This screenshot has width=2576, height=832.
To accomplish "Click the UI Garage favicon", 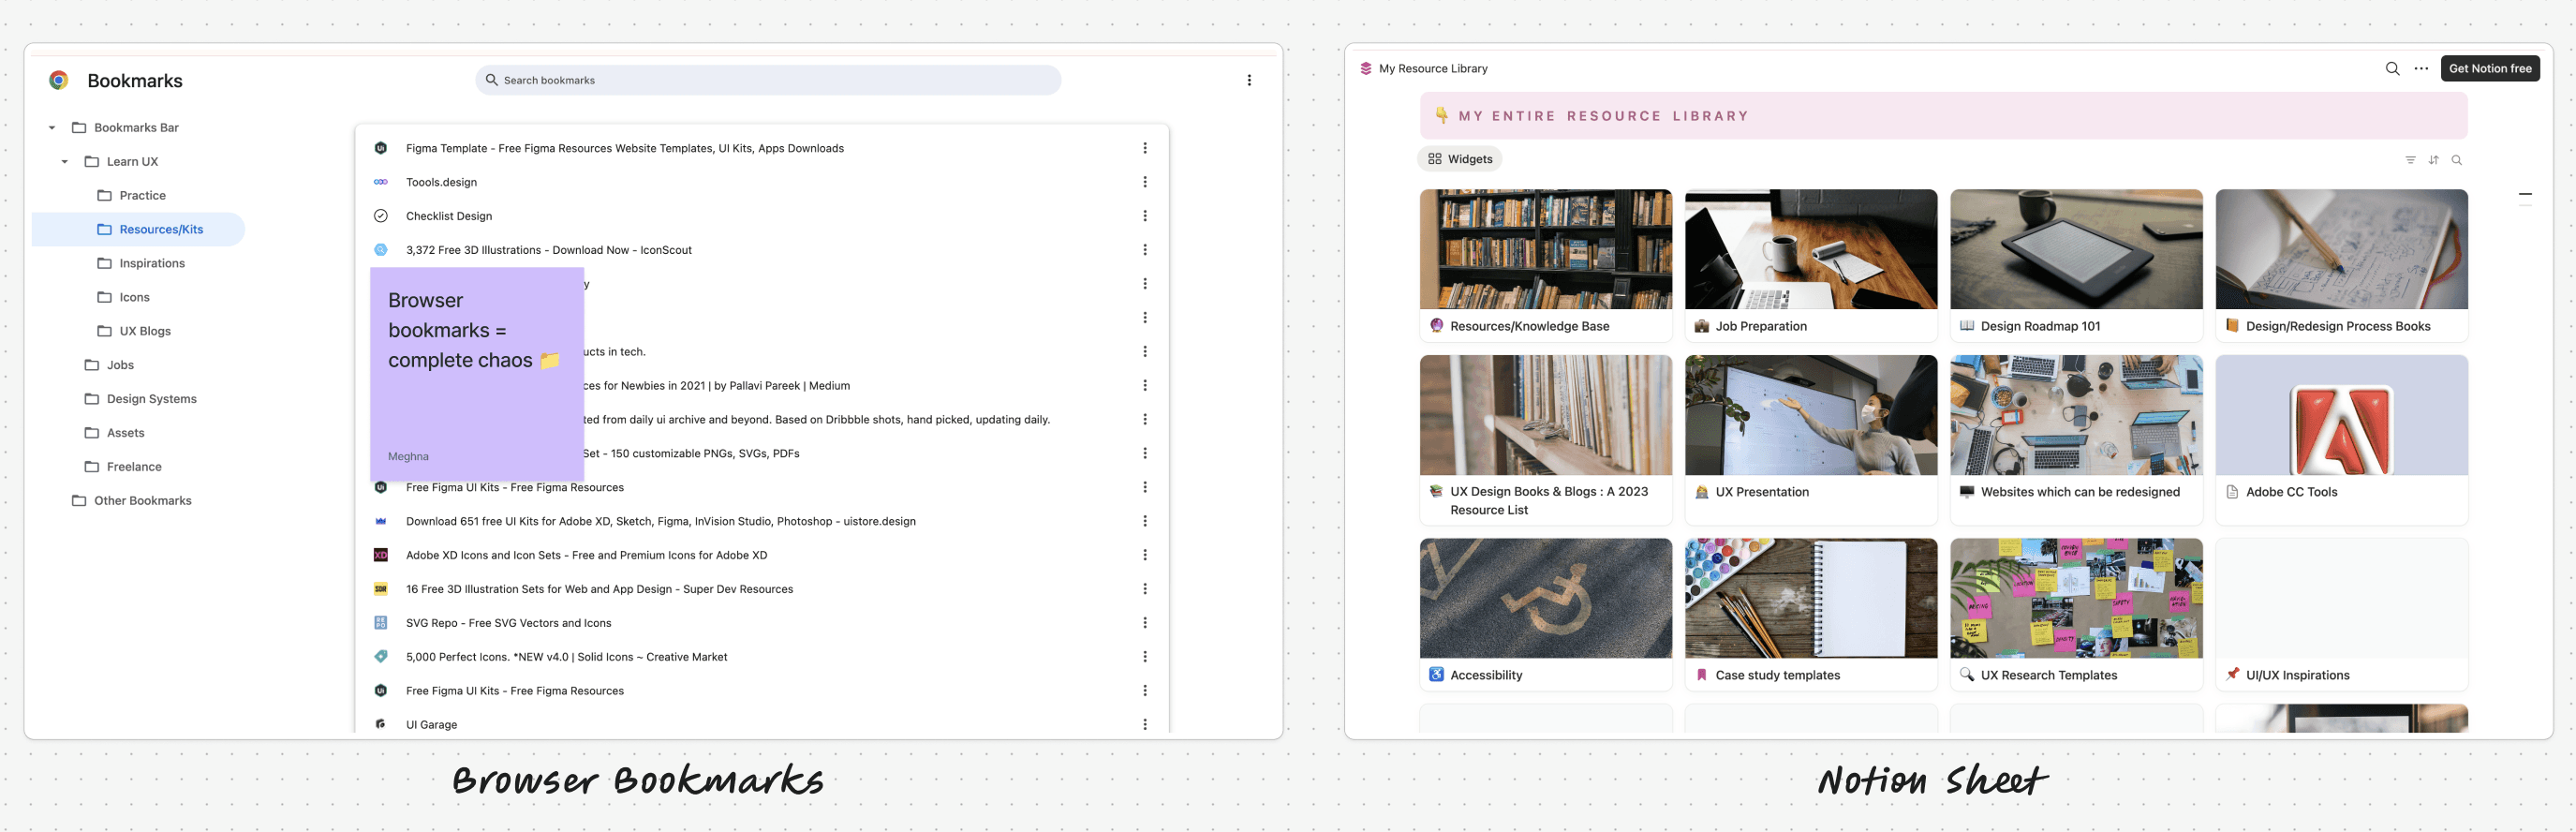I will click(x=381, y=725).
